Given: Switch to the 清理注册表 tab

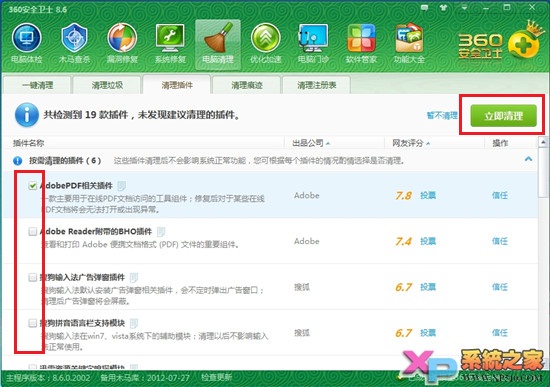Looking at the screenshot, I should (x=316, y=85).
